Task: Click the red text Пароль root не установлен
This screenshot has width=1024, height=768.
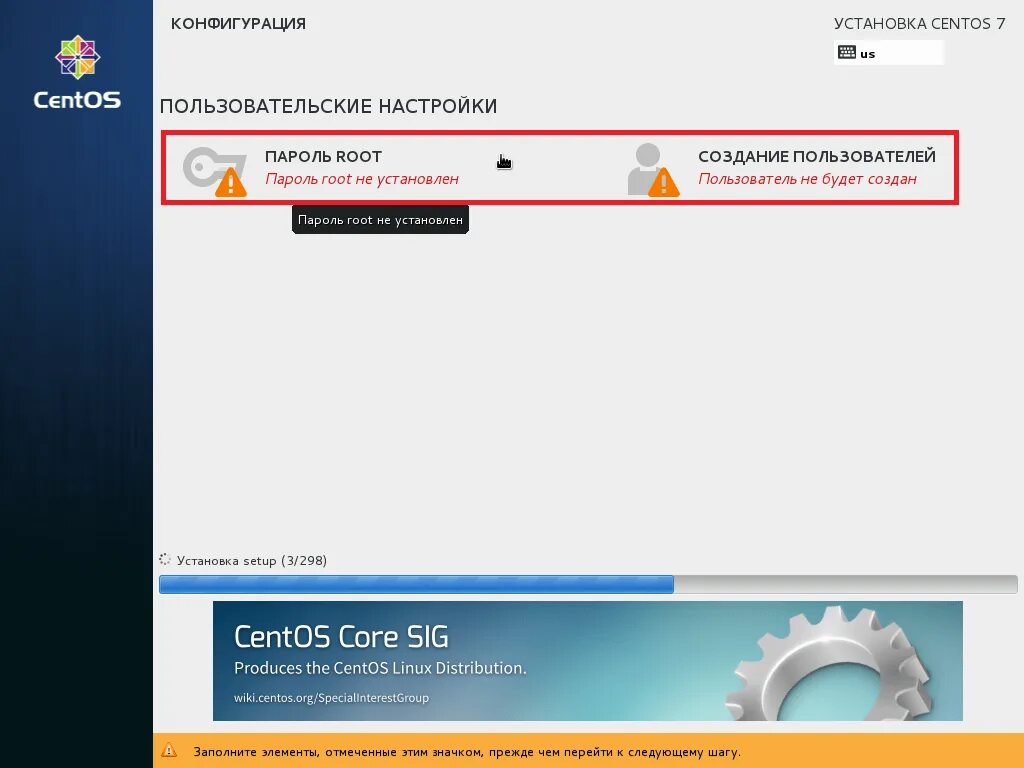Action: [362, 179]
